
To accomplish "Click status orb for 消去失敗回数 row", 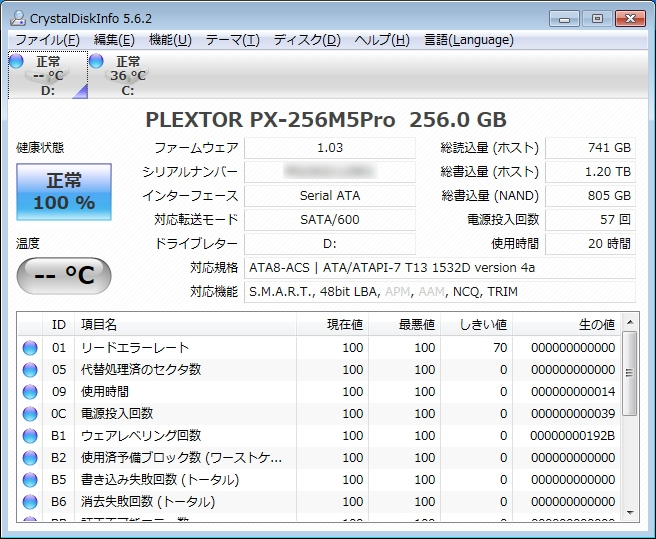I will pos(30,502).
